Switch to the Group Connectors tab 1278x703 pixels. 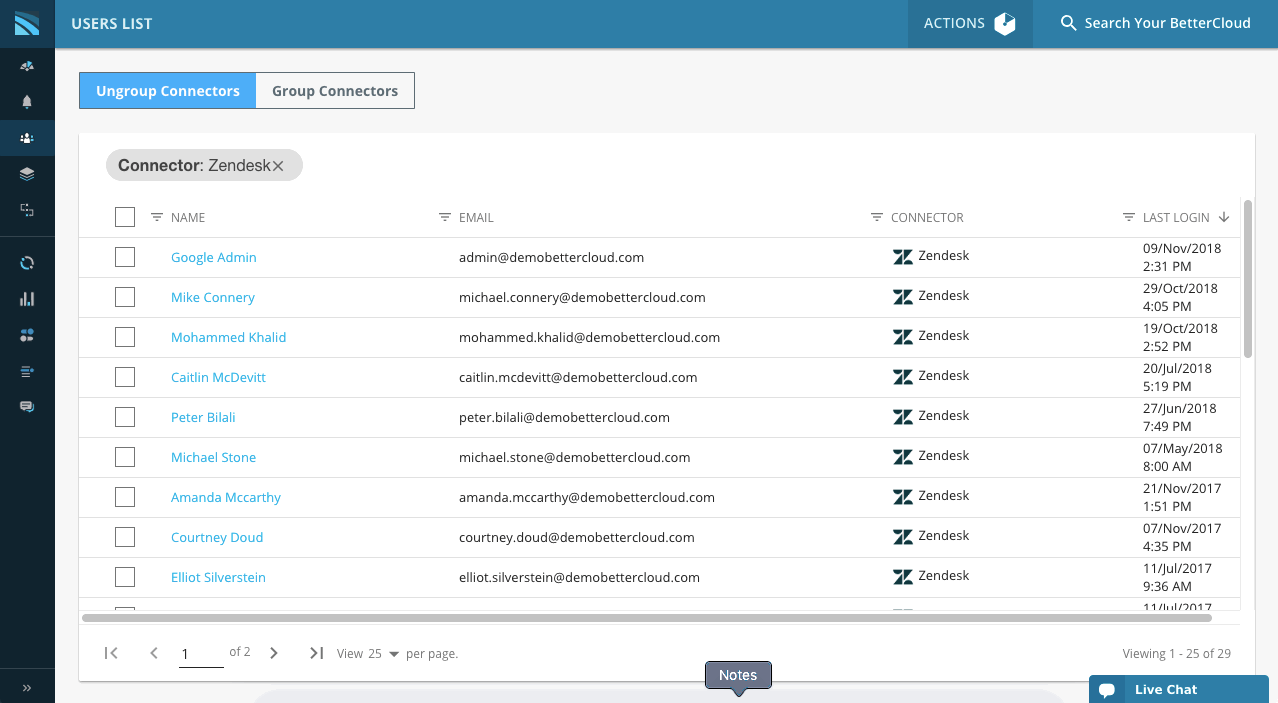pos(335,91)
